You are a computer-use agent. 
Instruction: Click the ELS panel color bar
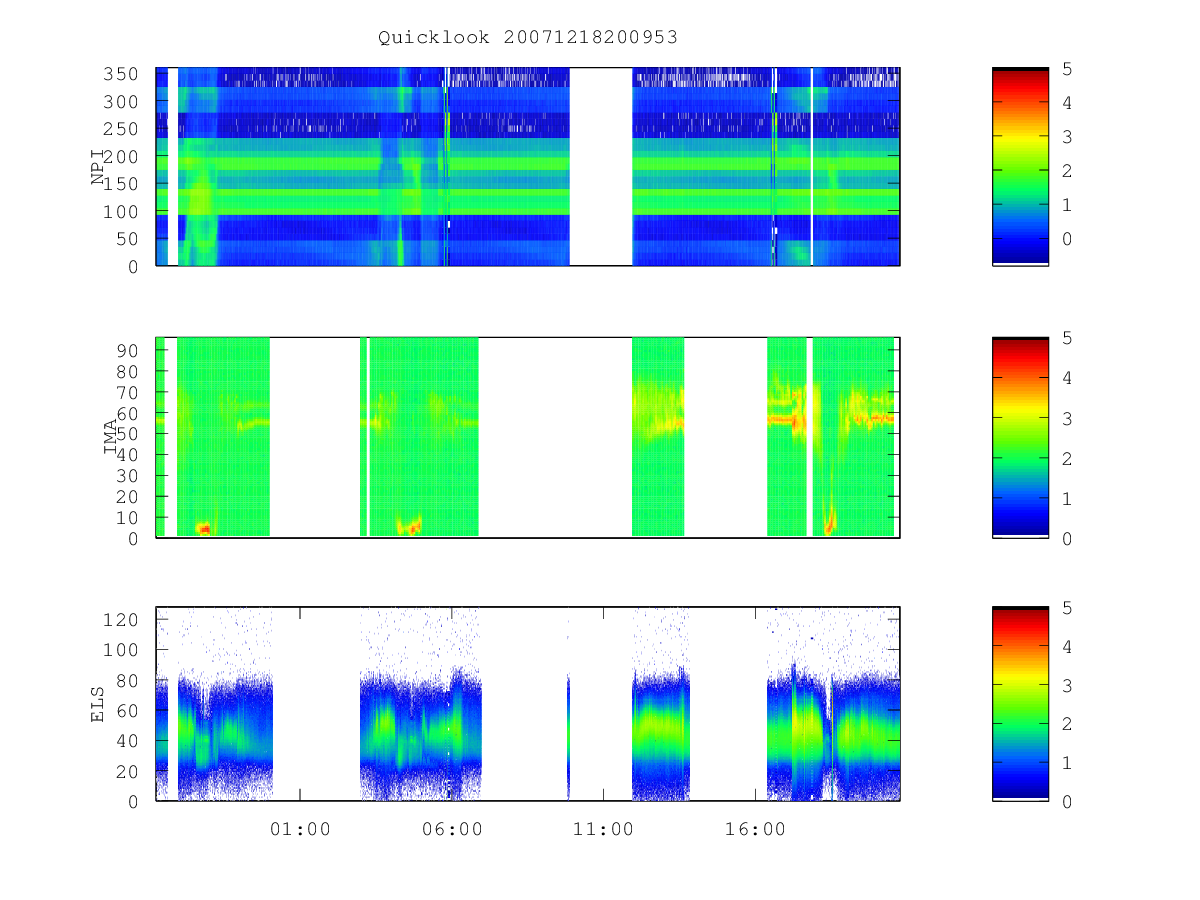[1020, 704]
